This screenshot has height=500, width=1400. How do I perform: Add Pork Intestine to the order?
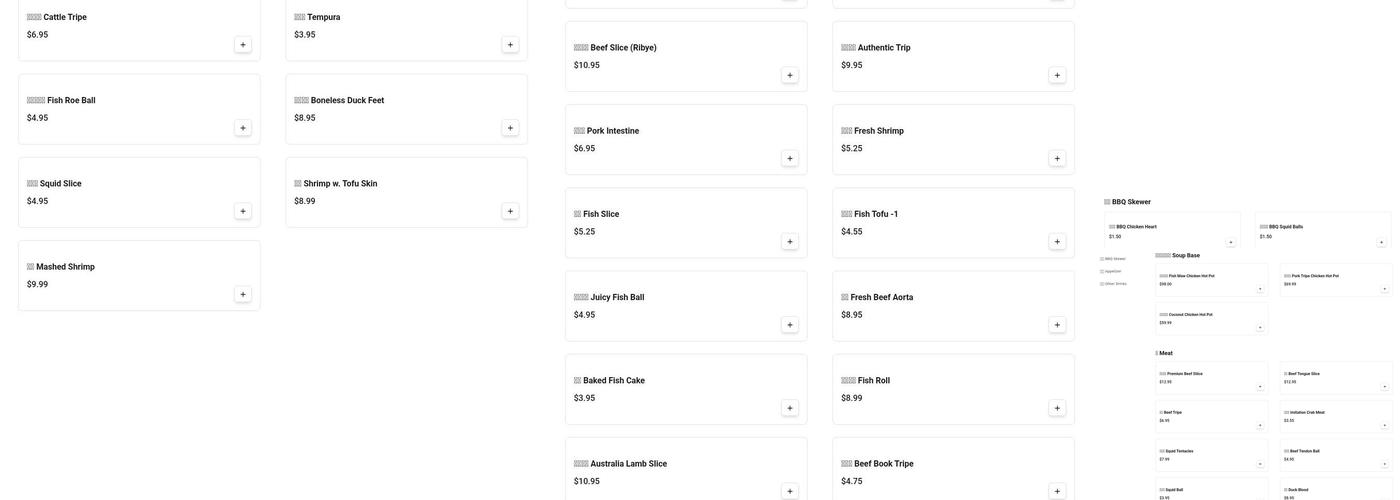pos(790,158)
